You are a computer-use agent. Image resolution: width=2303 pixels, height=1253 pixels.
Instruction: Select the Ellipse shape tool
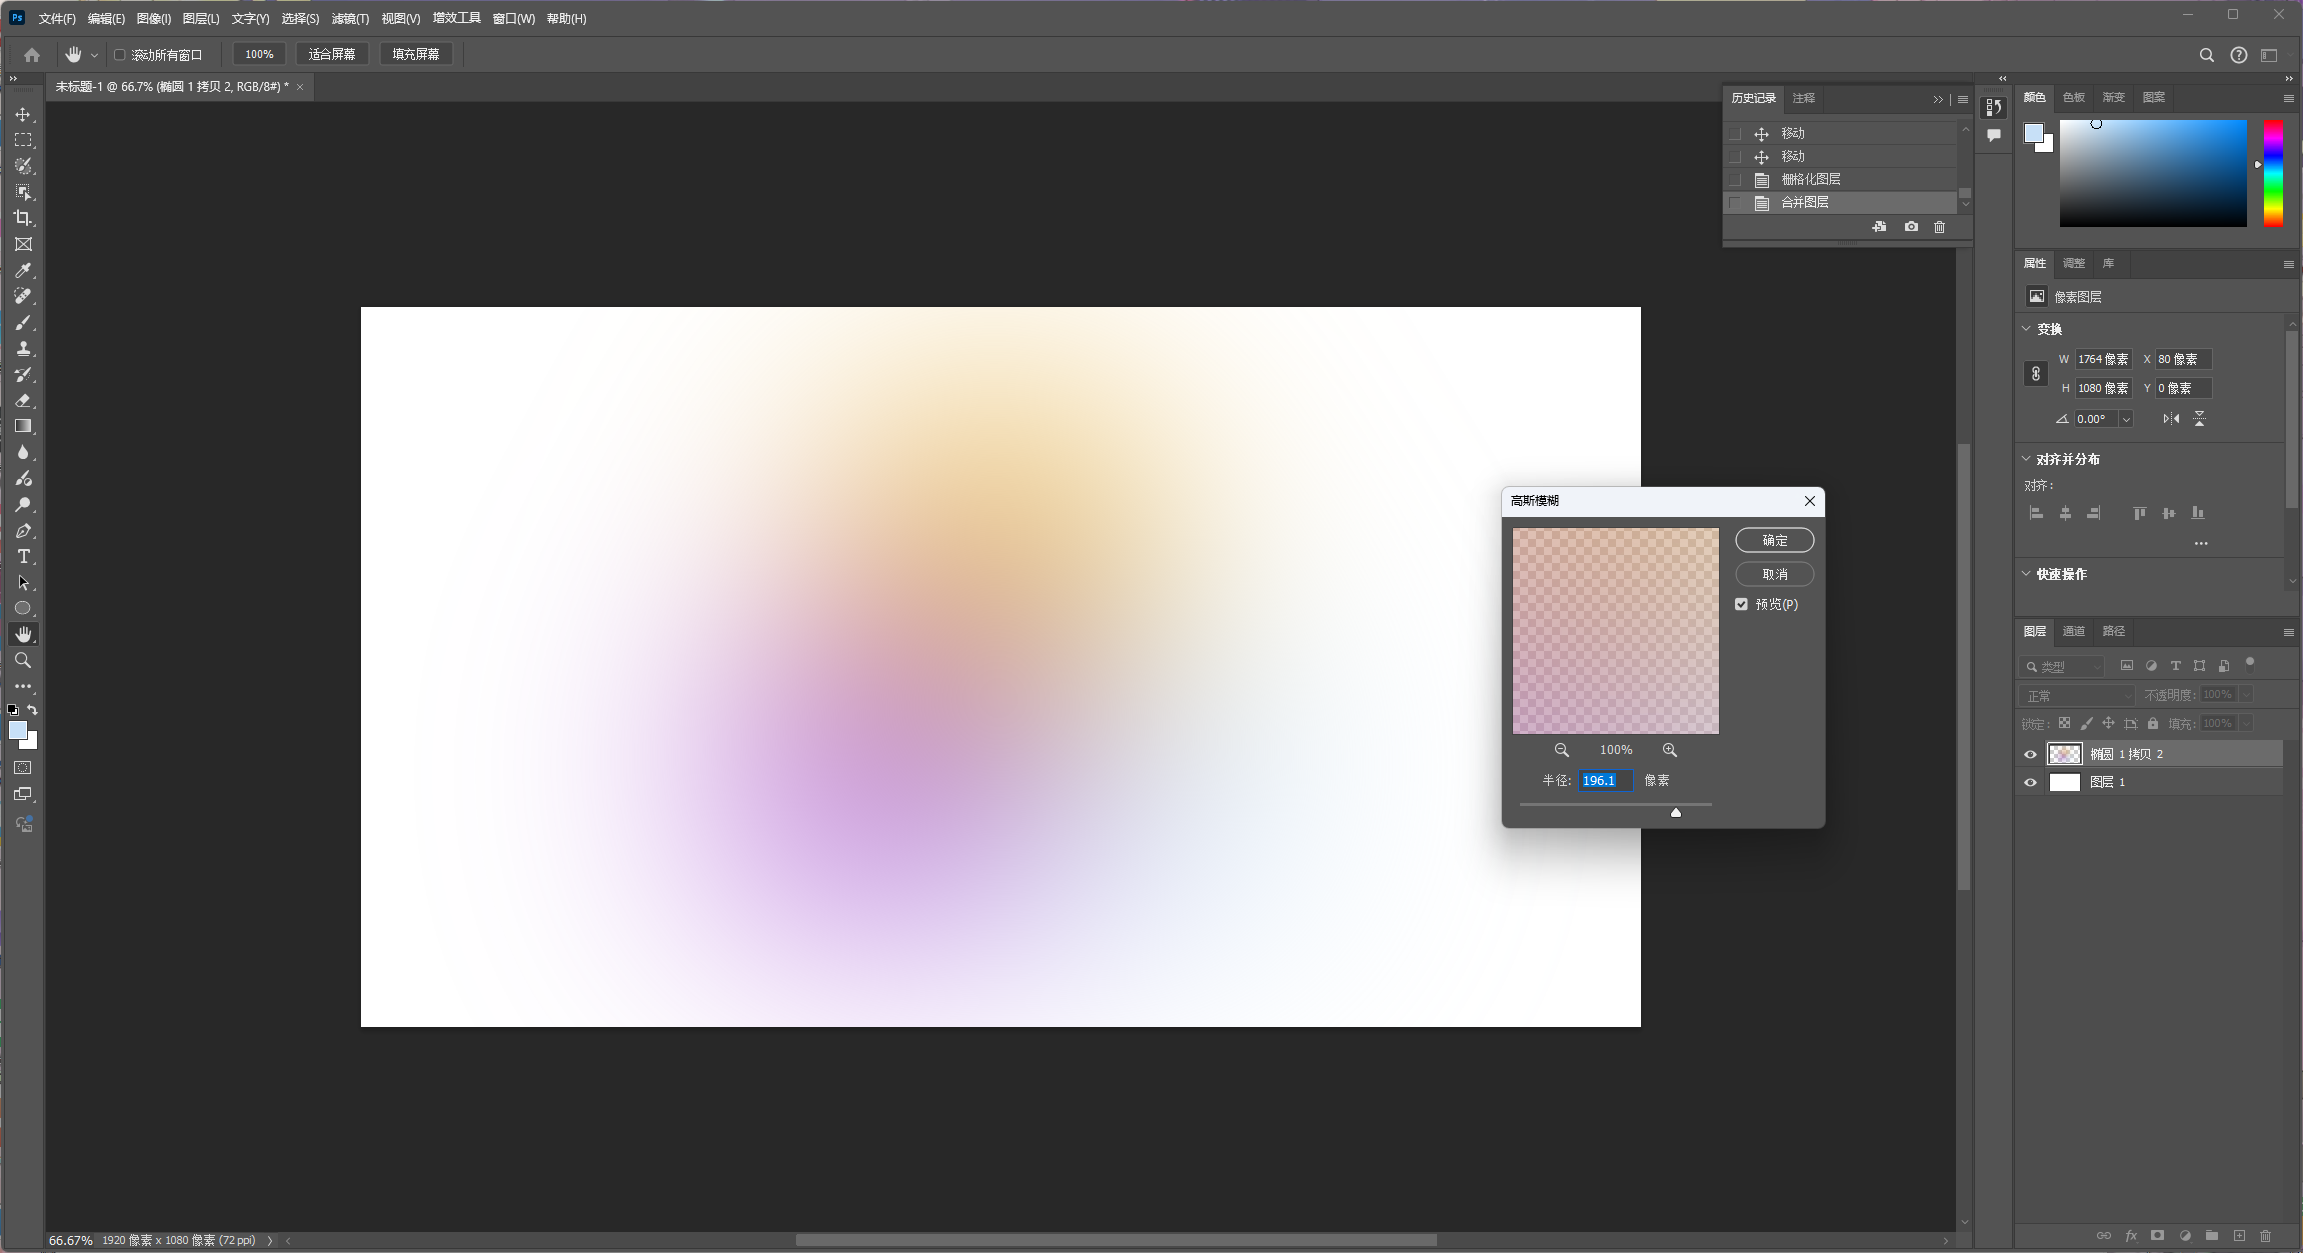23,608
